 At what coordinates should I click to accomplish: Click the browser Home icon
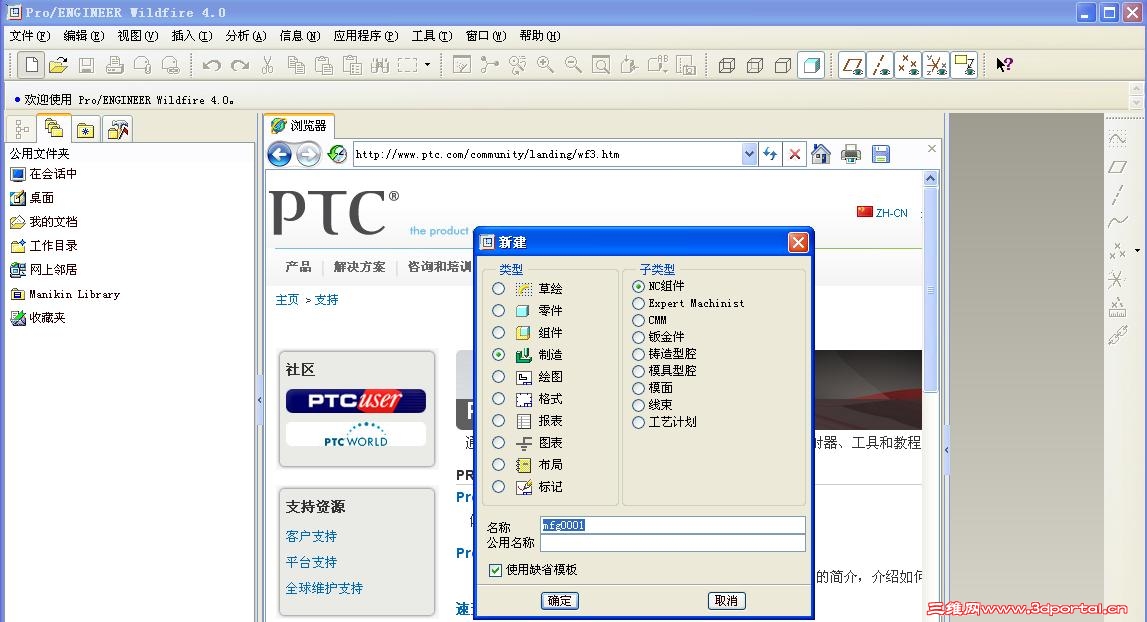point(821,154)
